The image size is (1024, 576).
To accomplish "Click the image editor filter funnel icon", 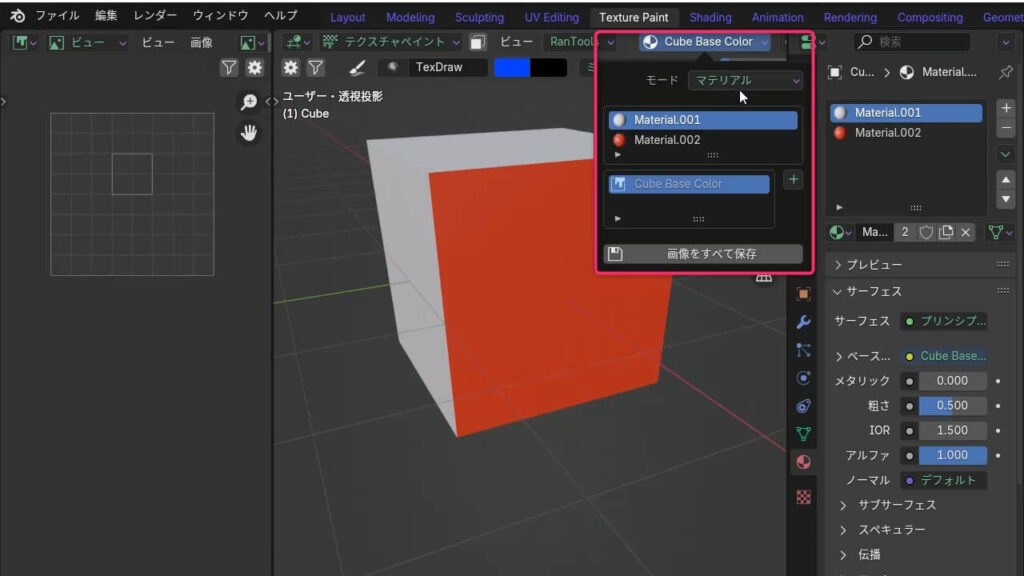I will tap(229, 67).
